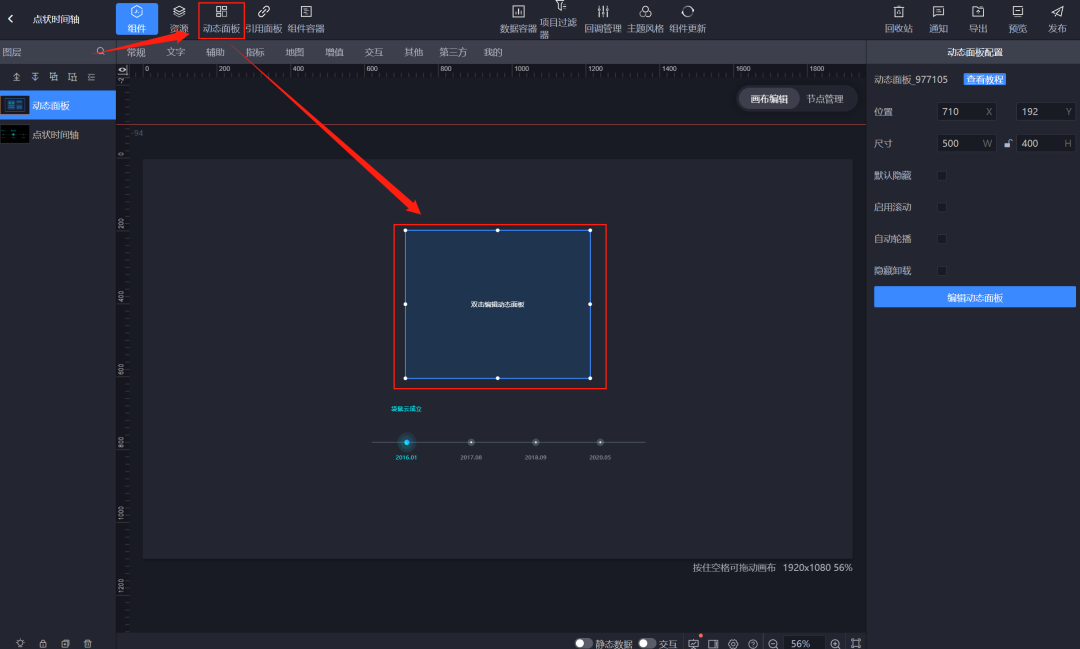Open the help question mark icon
1080x649 pixels.
pos(753,643)
